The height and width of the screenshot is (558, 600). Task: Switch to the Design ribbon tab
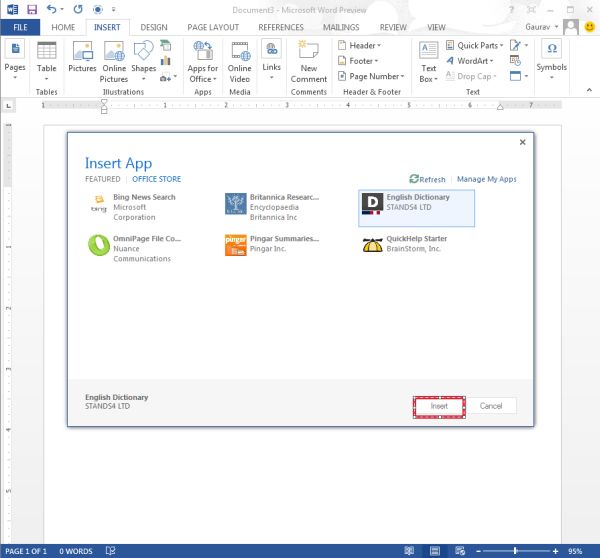click(154, 28)
